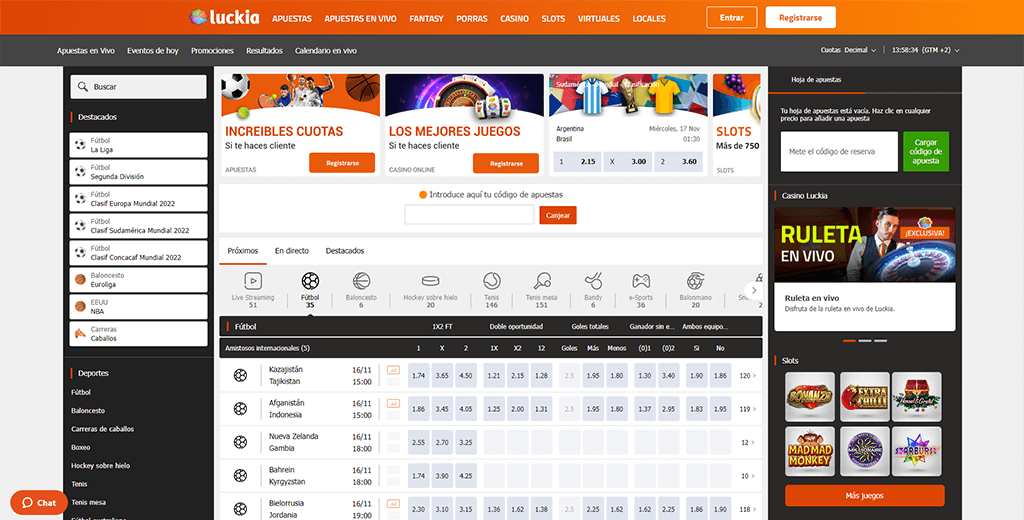Open the Balonmano sport icon
Viewport: 1024px width, 520px height.
[695, 281]
